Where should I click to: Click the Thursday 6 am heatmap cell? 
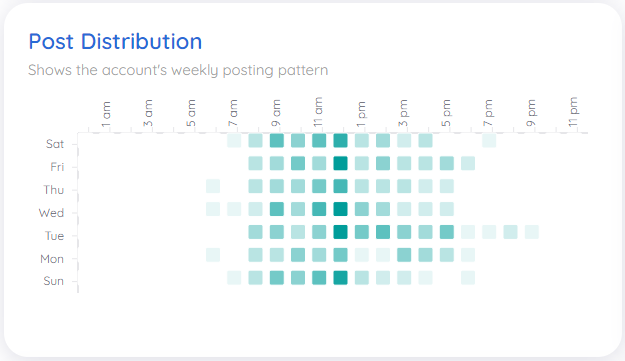pyautogui.click(x=213, y=186)
